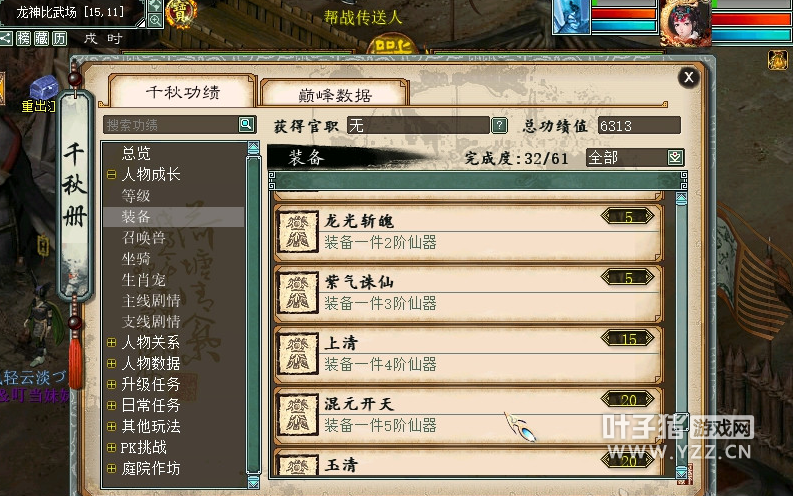Image resolution: width=793 pixels, height=496 pixels.
Task: Expand the 人物关系 tree category
Action: (x=112, y=343)
